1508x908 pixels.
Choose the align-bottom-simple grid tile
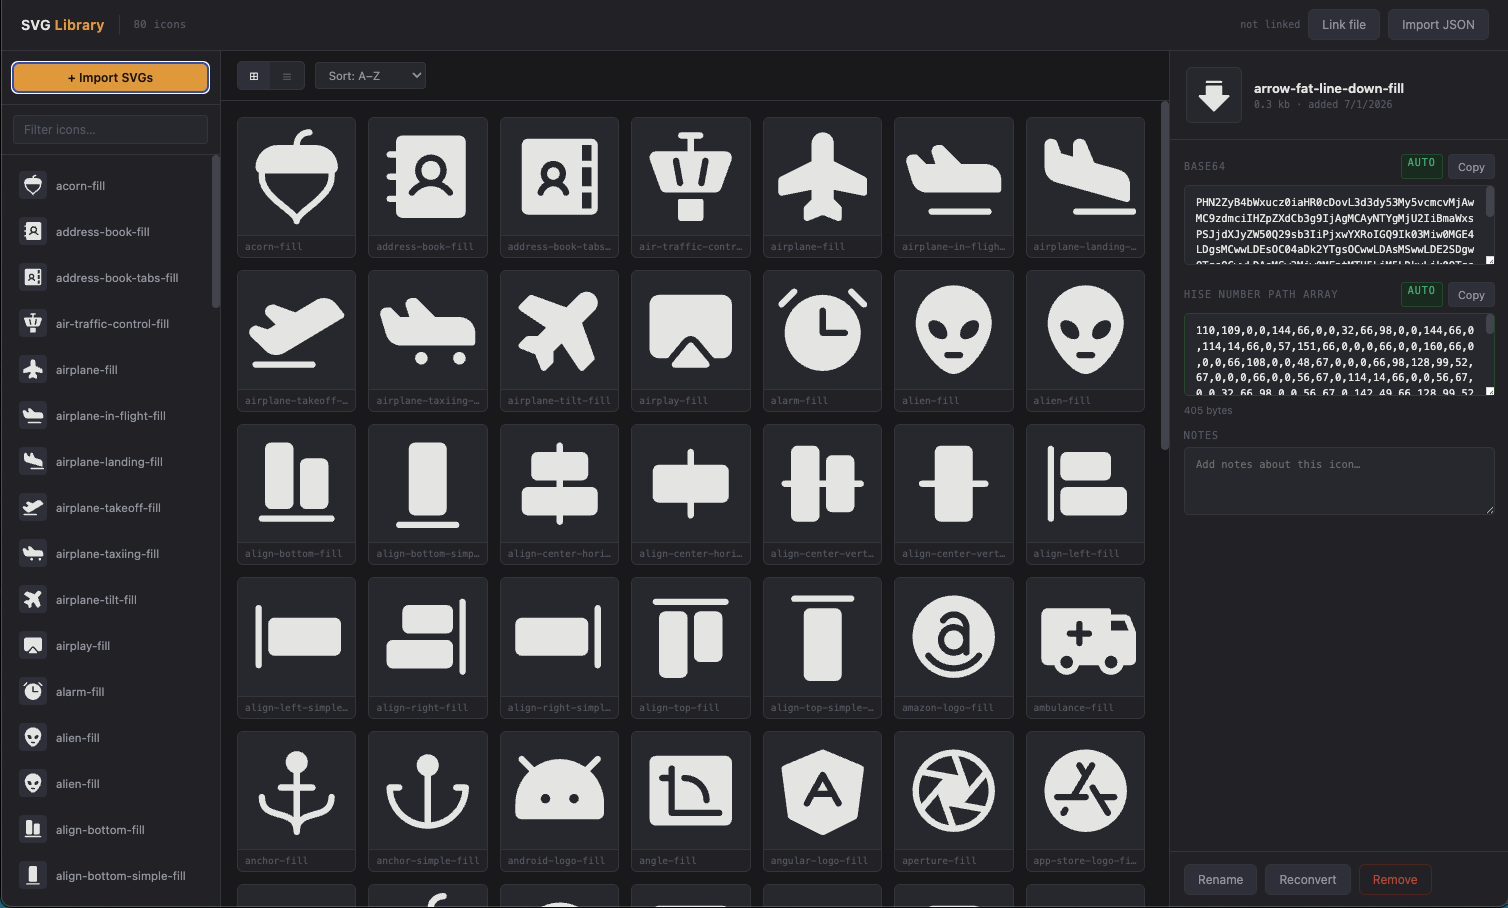point(427,494)
